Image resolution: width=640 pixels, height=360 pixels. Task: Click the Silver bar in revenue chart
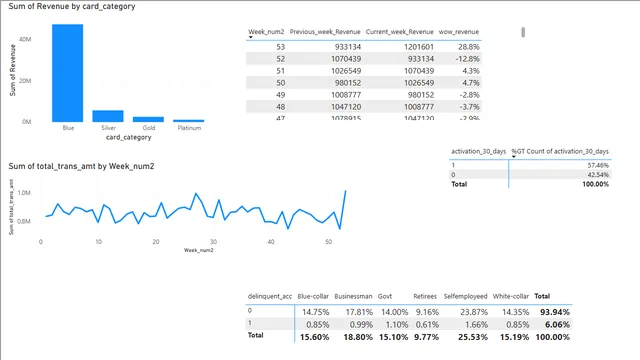tap(108, 116)
